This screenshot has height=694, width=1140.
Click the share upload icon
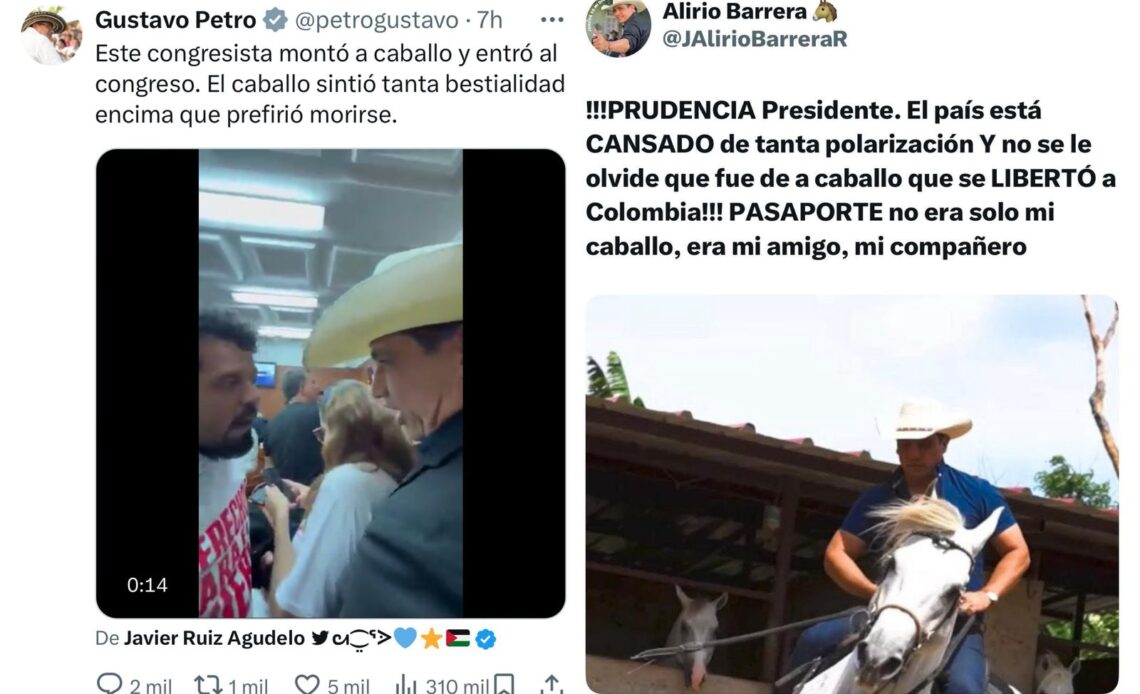(x=551, y=684)
